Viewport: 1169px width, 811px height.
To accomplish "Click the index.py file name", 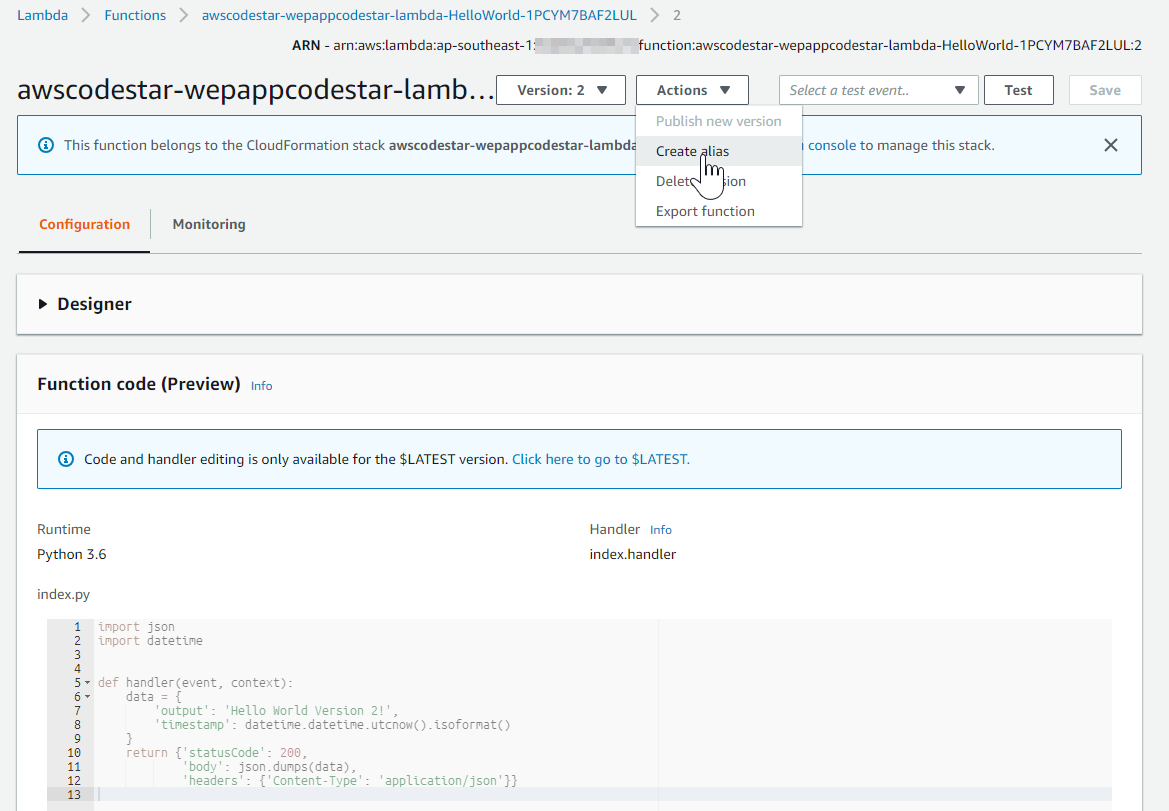I will 63,595.
